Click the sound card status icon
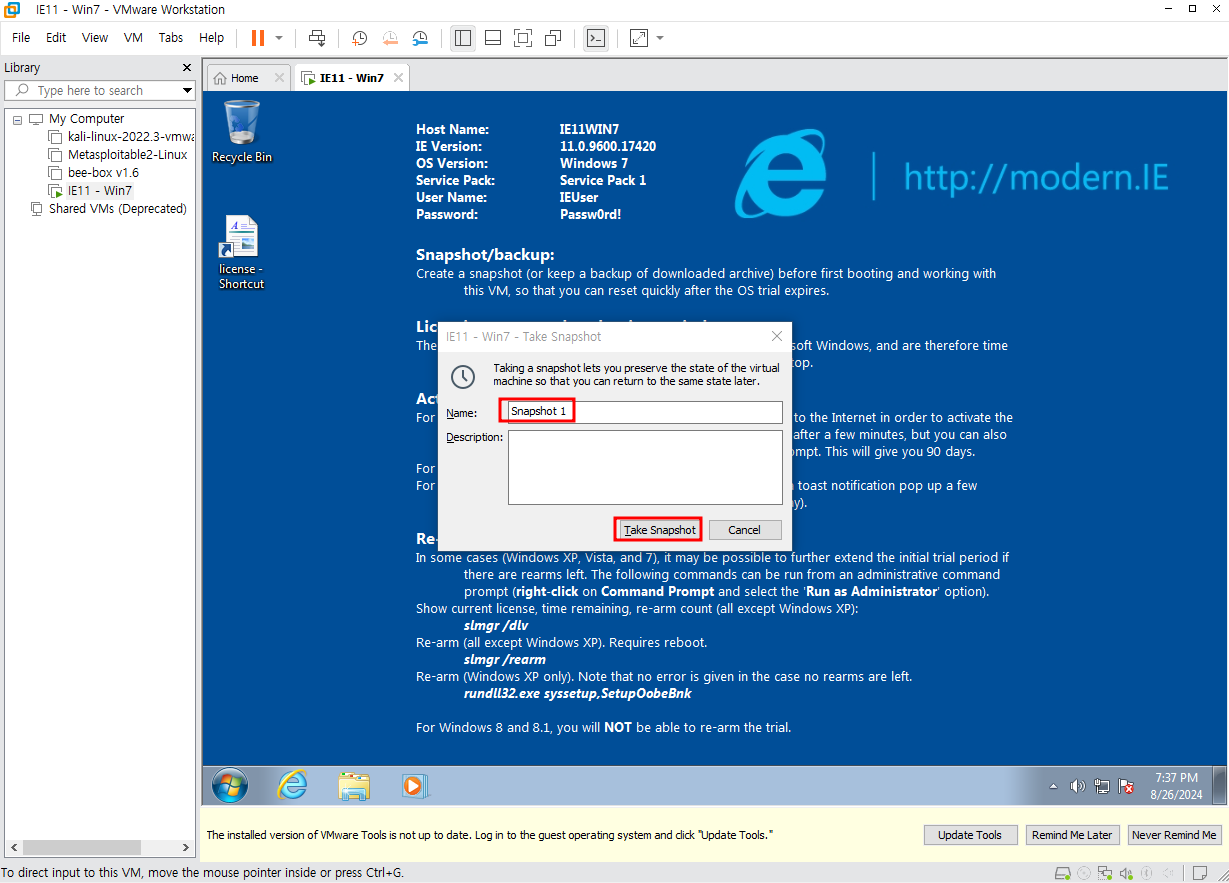This screenshot has height=883, width=1229. coord(1126,873)
